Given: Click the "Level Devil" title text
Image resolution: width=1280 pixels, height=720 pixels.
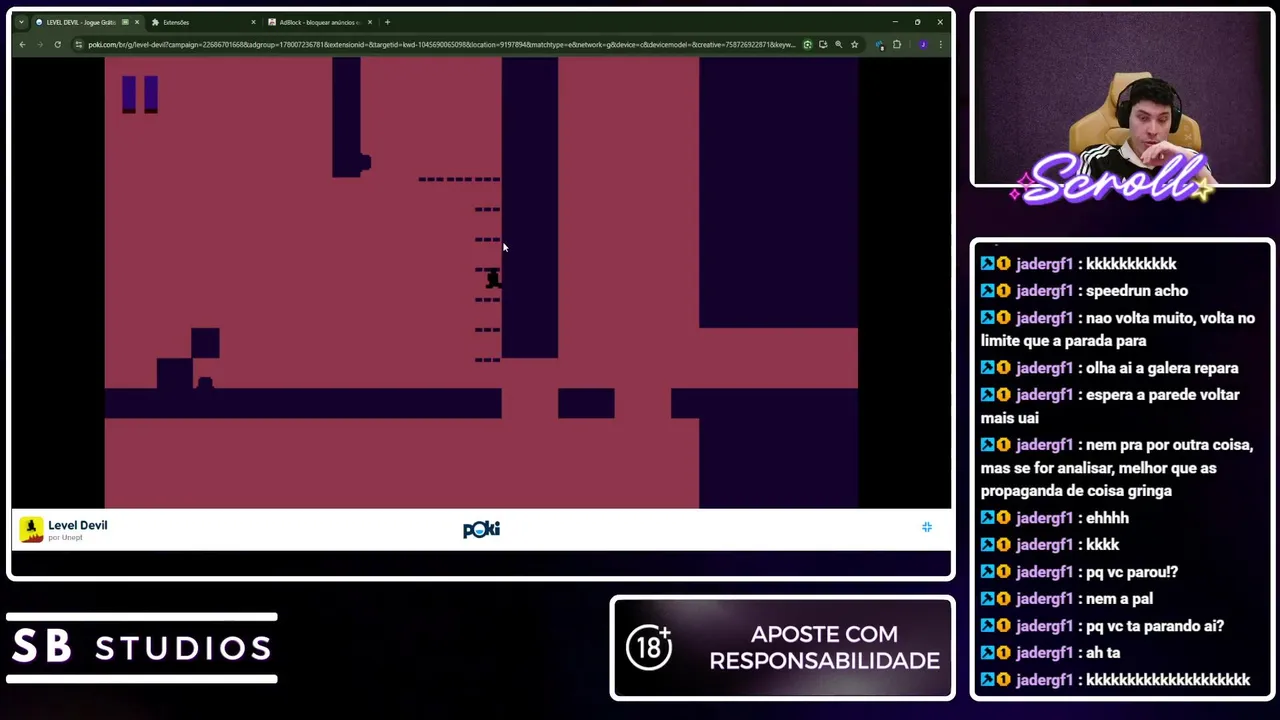Looking at the screenshot, I should click(x=77, y=525).
